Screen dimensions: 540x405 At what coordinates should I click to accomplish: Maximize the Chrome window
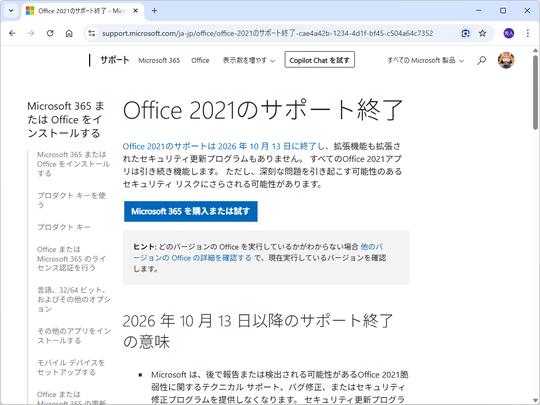pos(503,11)
